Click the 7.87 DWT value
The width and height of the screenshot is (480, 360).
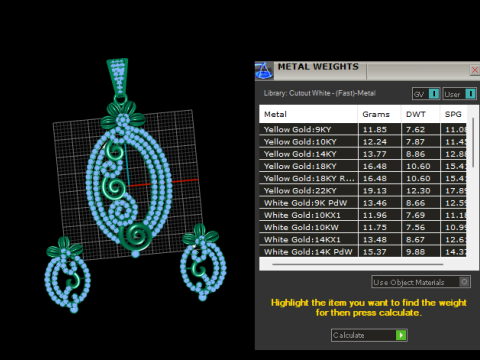click(415, 142)
